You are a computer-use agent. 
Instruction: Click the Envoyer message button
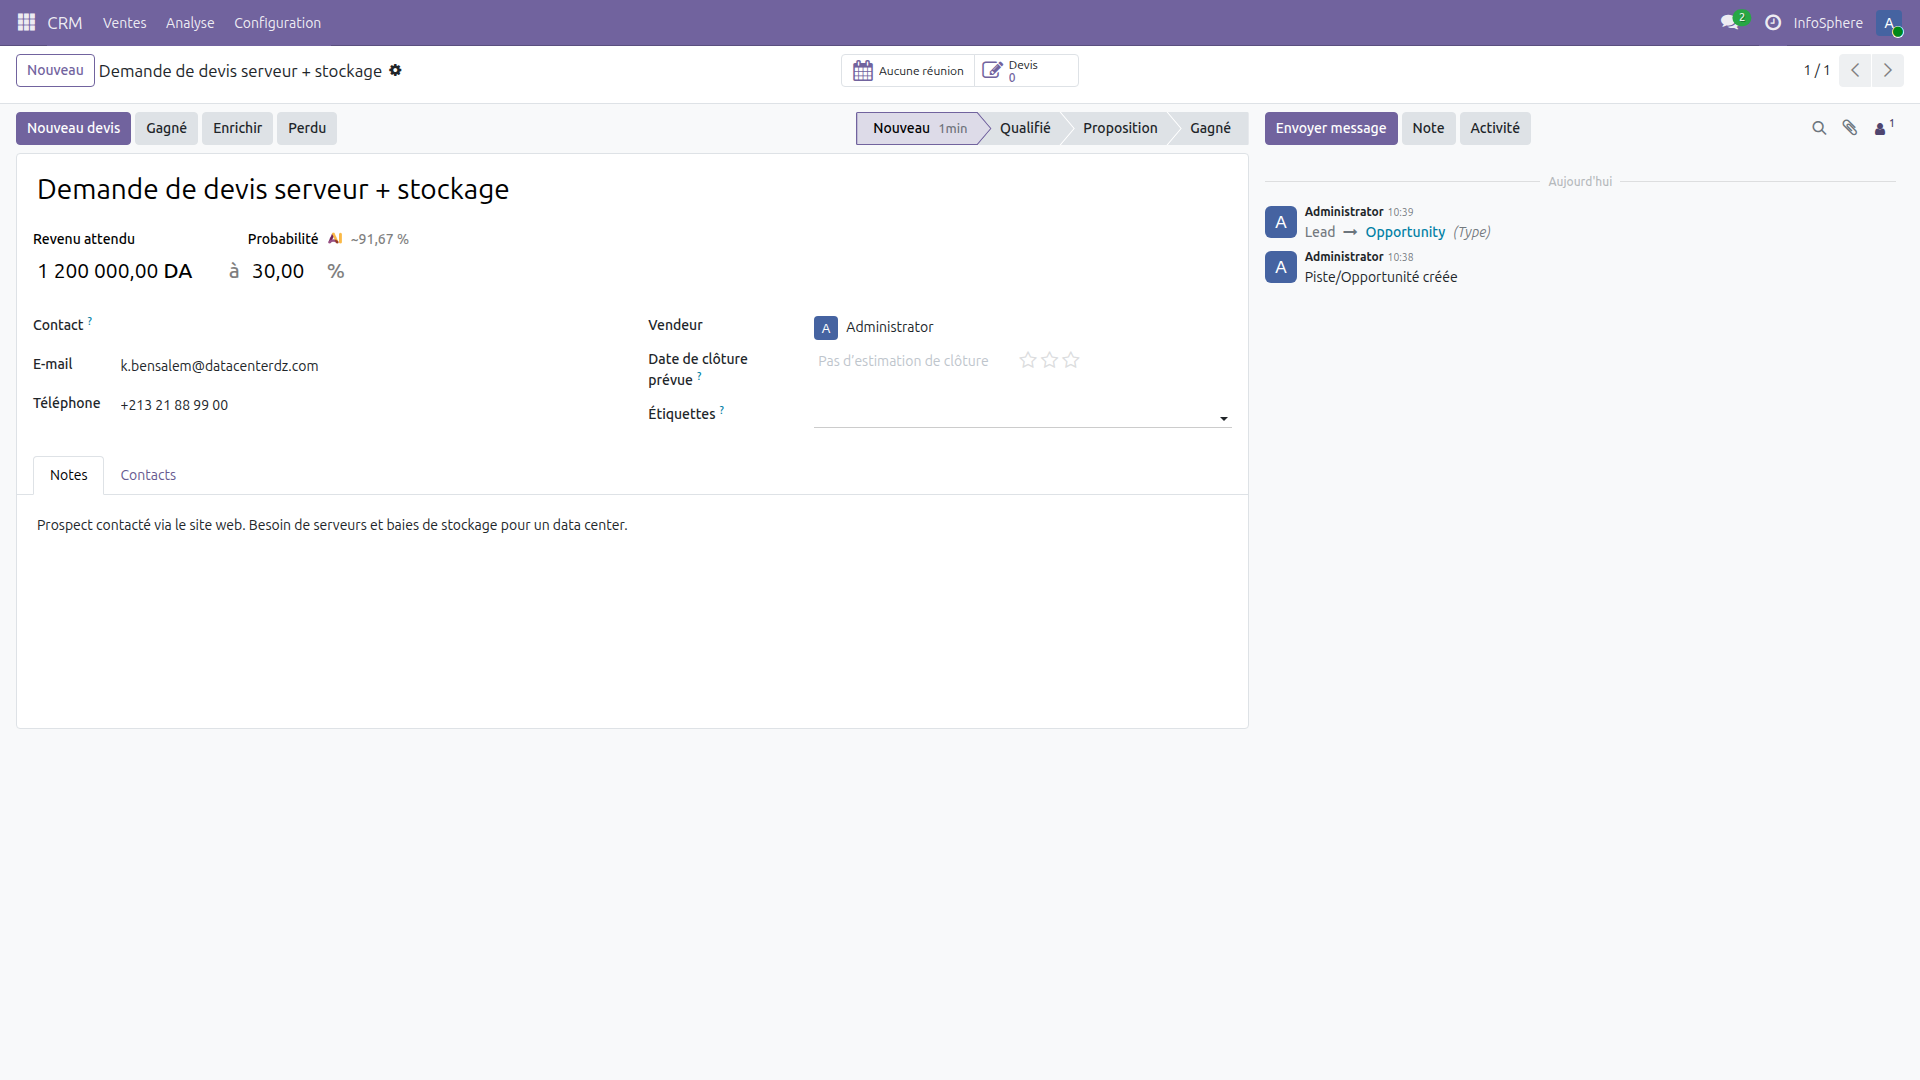1331,128
